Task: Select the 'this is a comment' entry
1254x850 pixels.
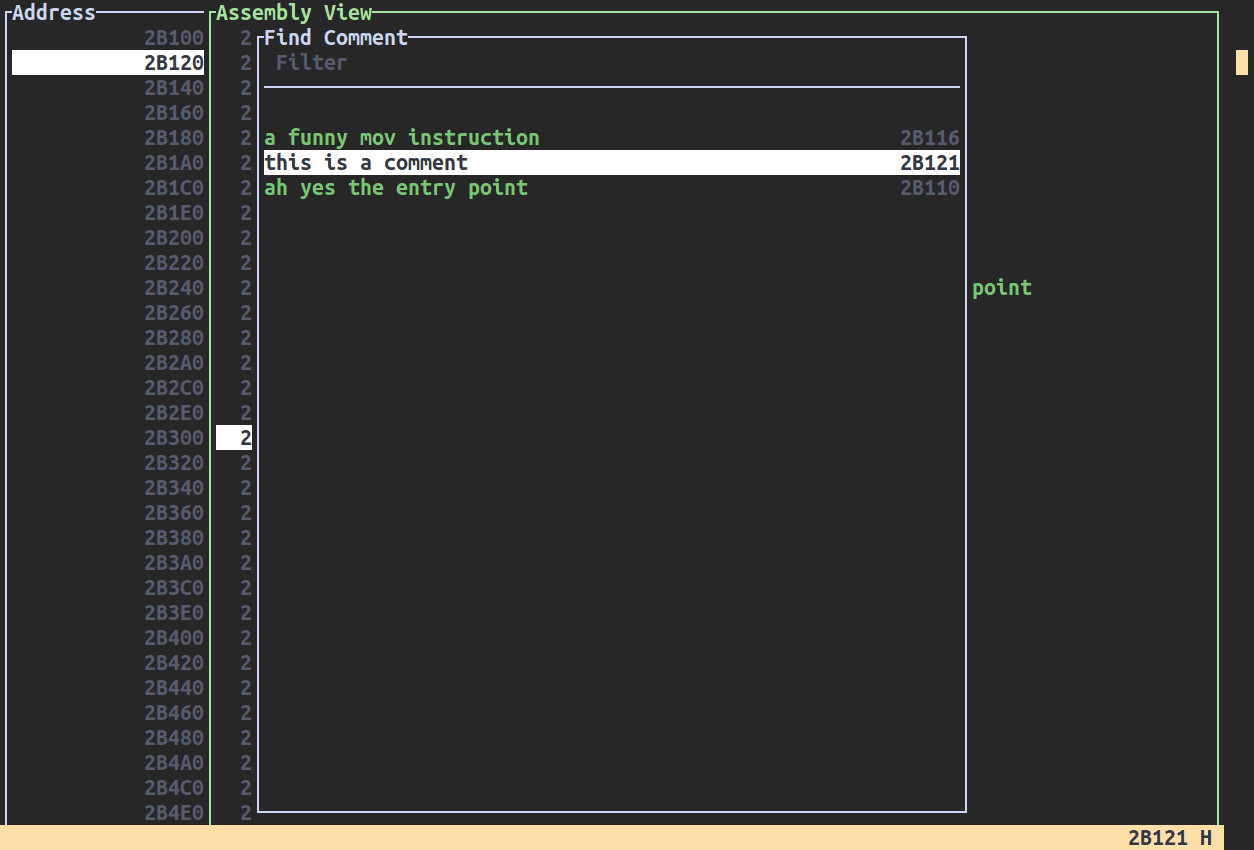Action: pyautogui.click(x=366, y=163)
